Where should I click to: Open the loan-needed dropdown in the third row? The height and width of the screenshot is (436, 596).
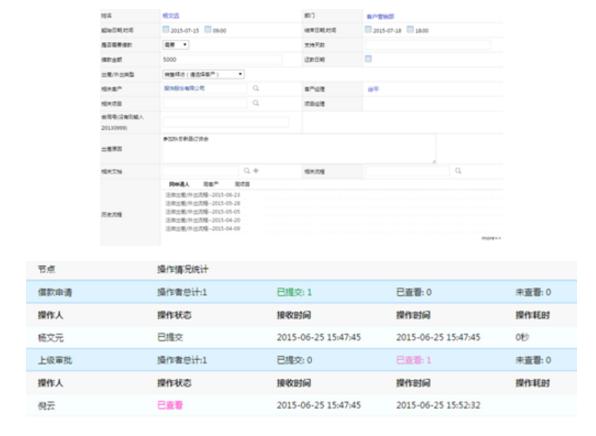coord(176,44)
